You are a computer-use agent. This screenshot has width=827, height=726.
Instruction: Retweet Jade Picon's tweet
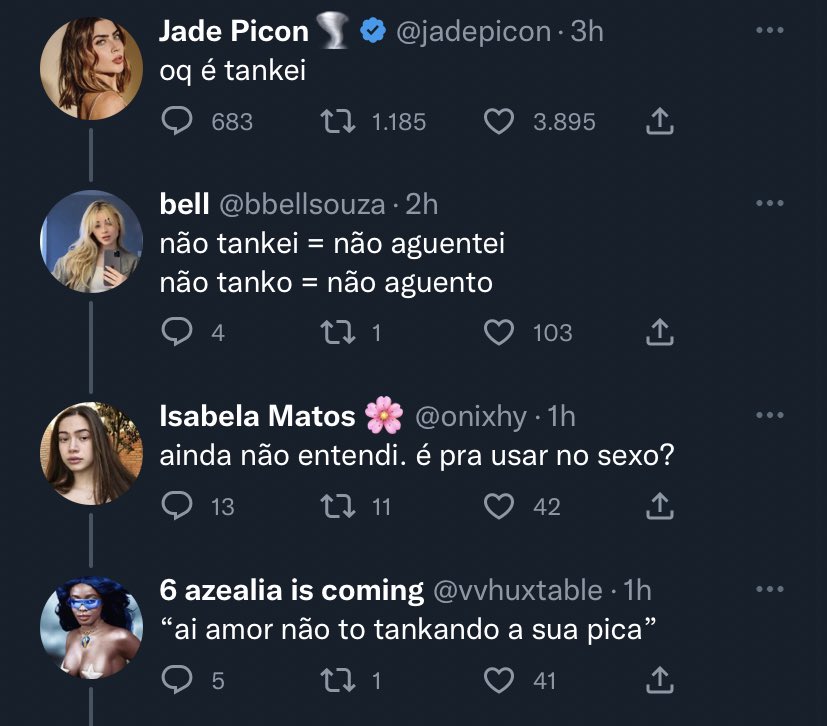pyautogui.click(x=338, y=121)
